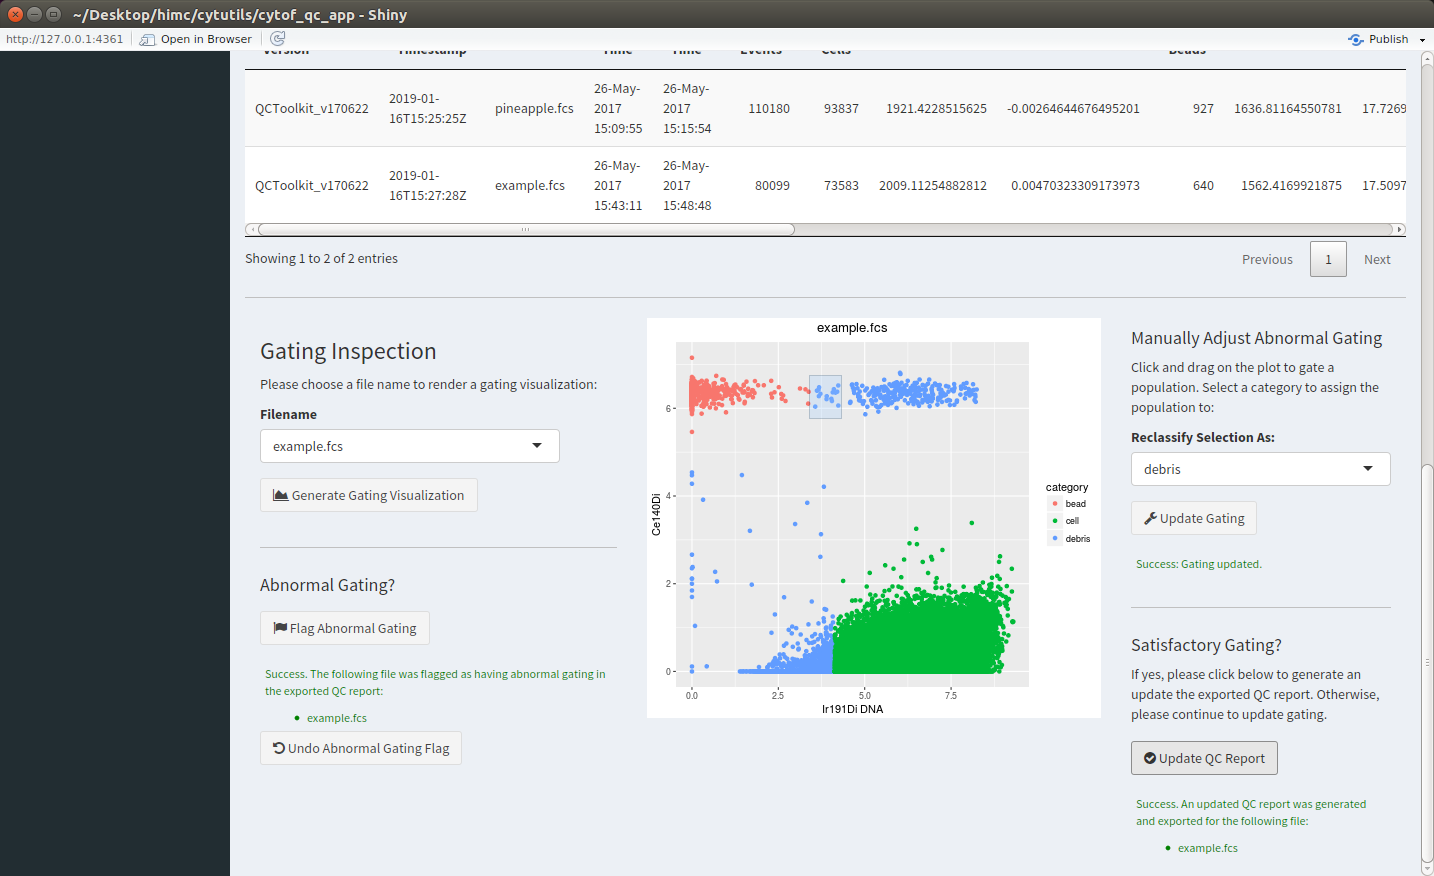Click the green cell legend swatch
1434x876 pixels.
(1055, 521)
